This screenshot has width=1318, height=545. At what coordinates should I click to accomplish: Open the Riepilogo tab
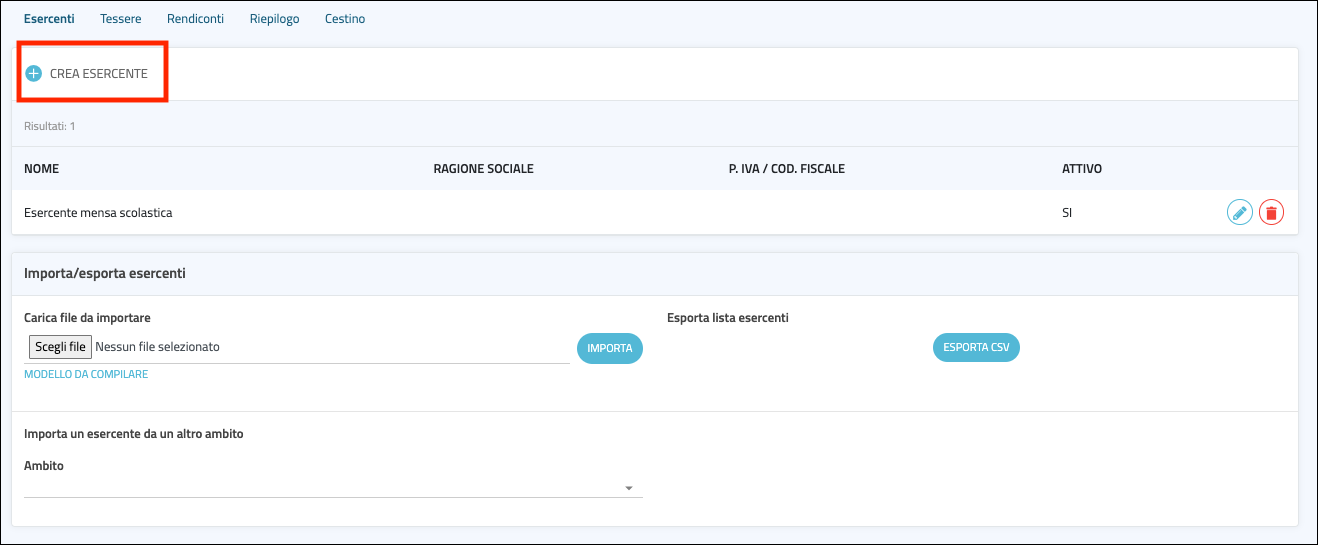pos(274,19)
